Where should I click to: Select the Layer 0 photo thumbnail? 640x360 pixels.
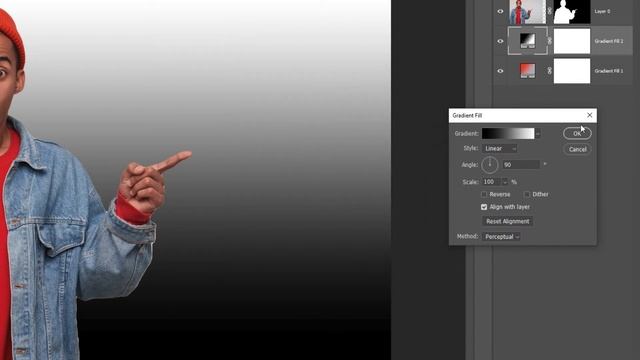527,11
